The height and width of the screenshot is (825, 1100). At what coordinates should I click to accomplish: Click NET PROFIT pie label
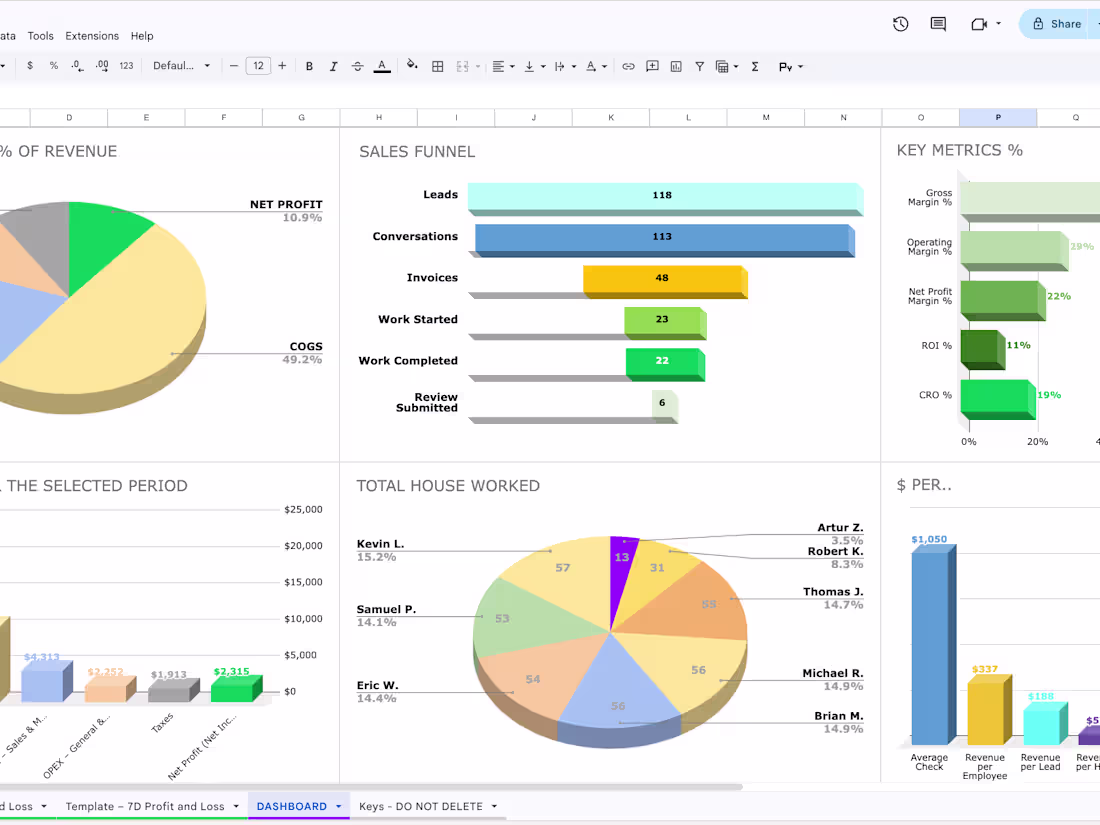(x=286, y=204)
